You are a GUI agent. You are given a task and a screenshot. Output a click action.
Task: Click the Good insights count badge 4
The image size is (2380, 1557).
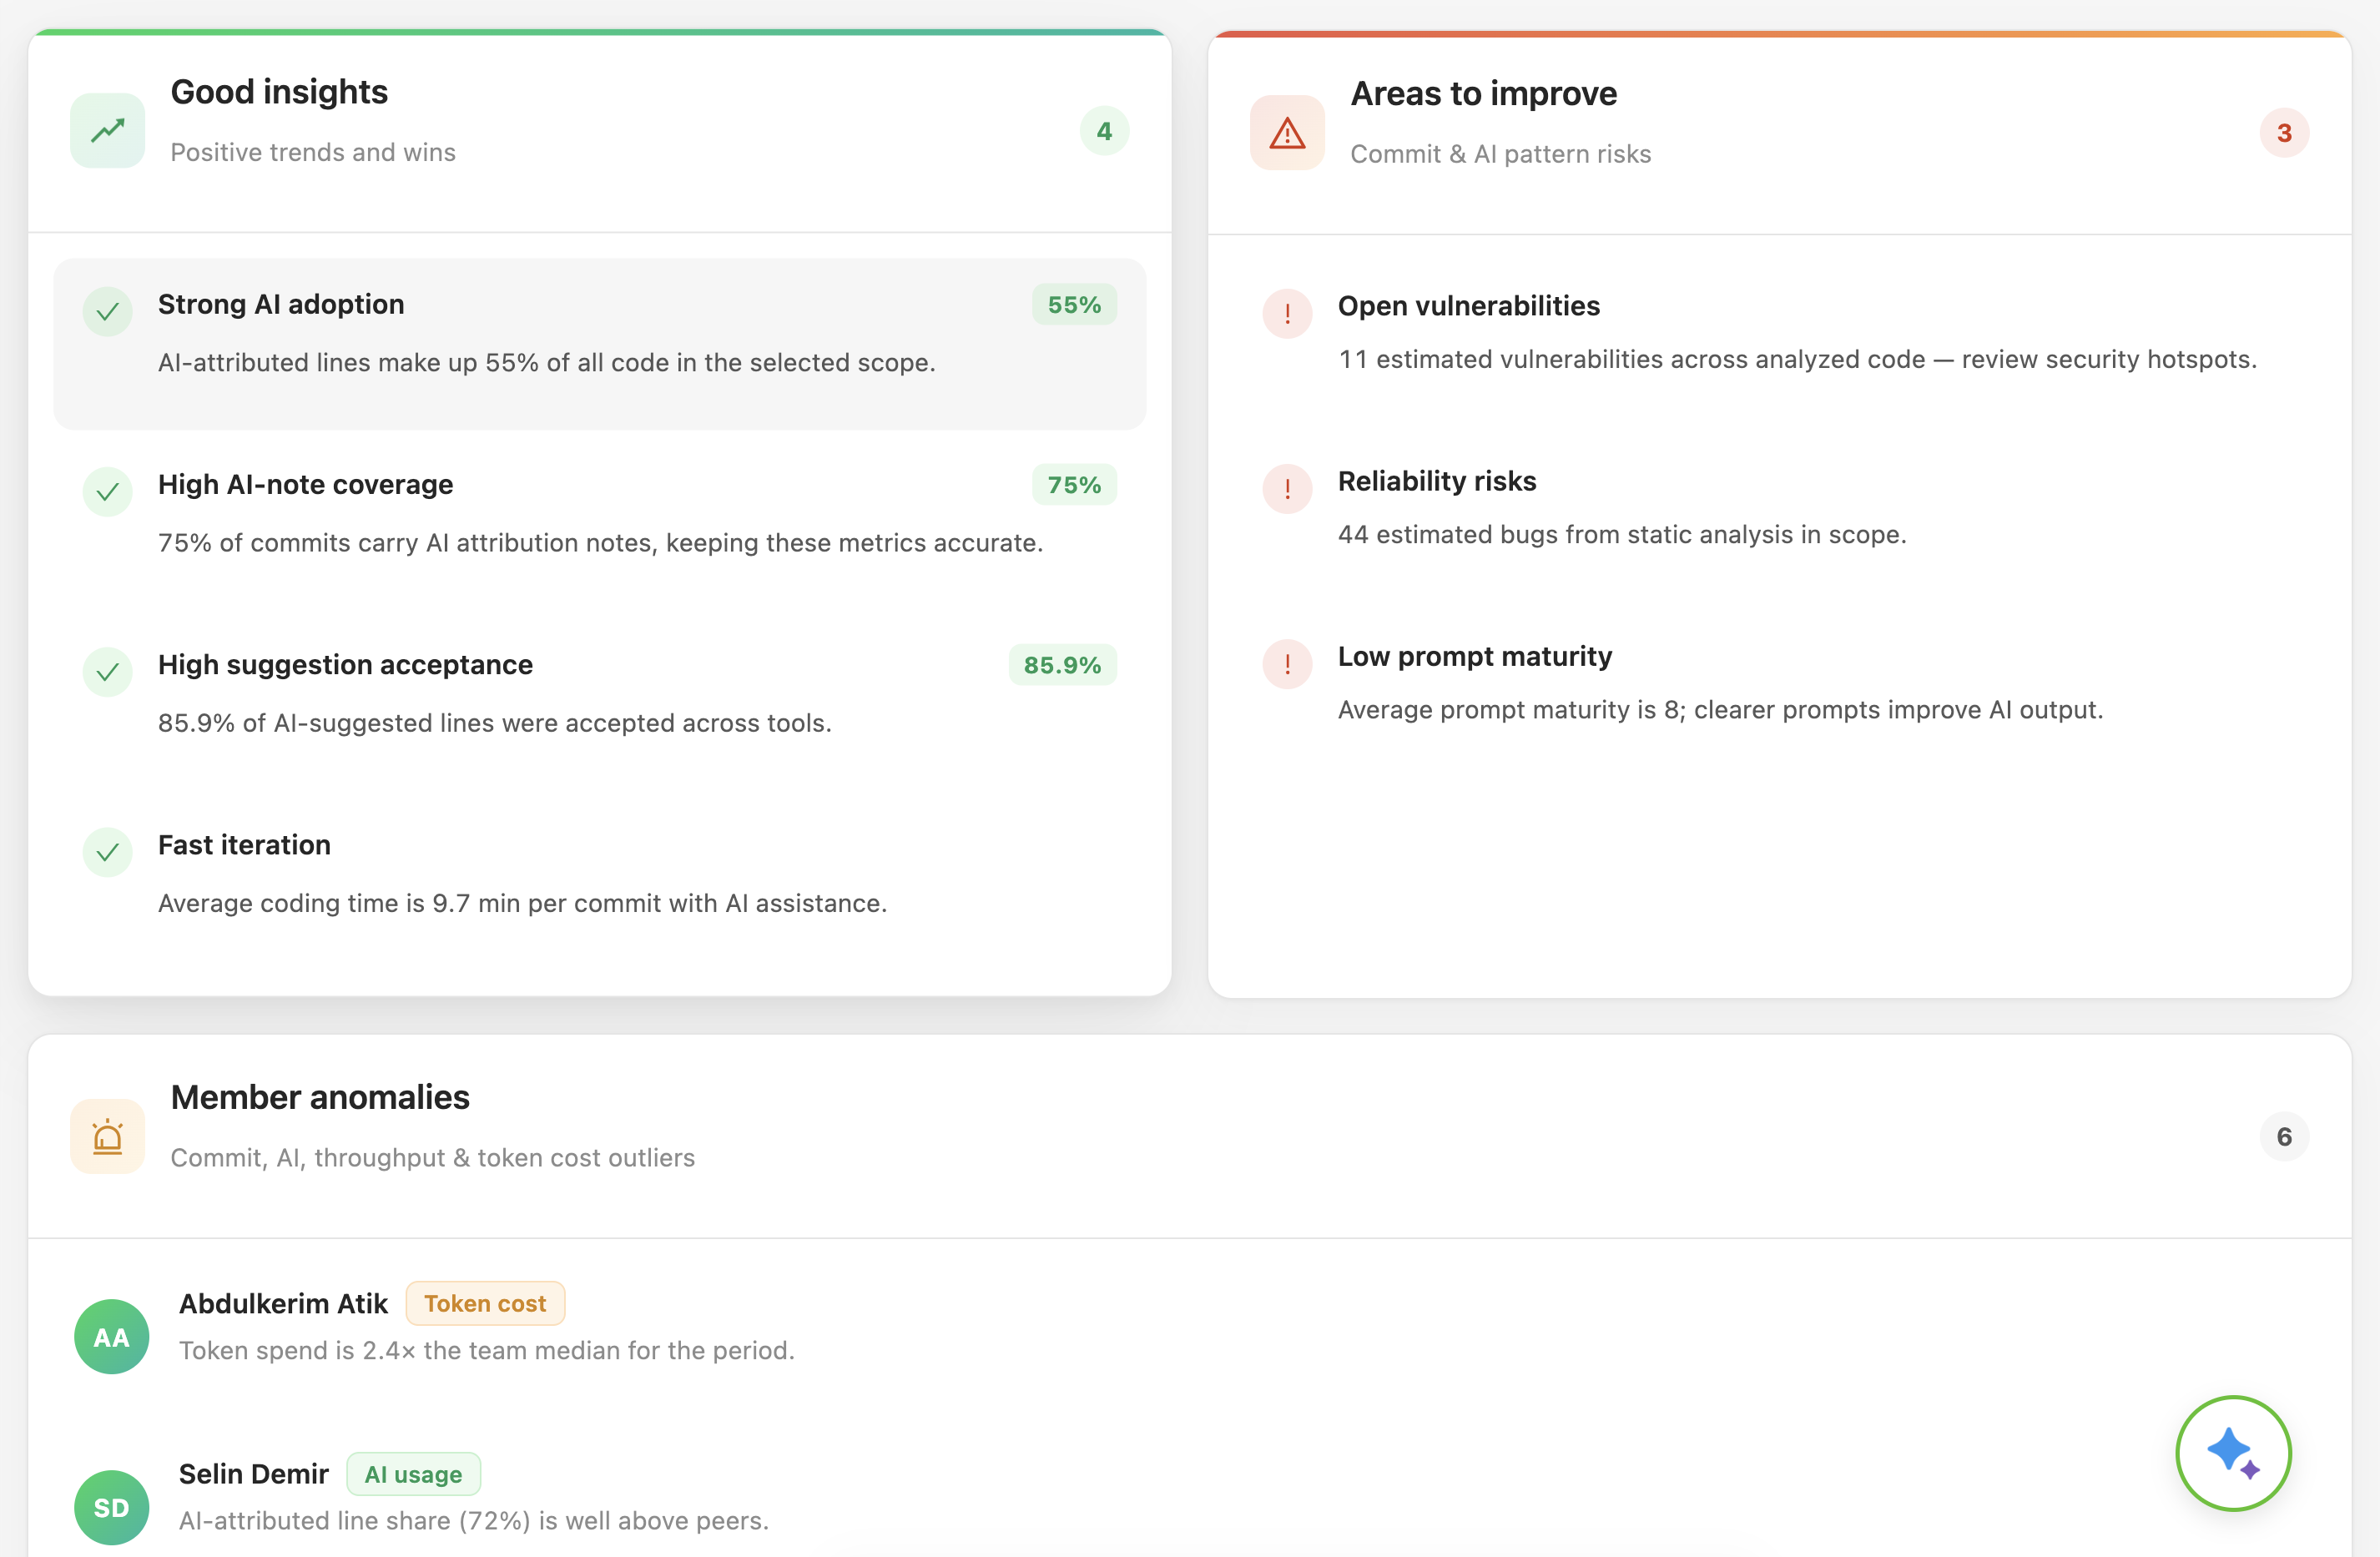1104,131
